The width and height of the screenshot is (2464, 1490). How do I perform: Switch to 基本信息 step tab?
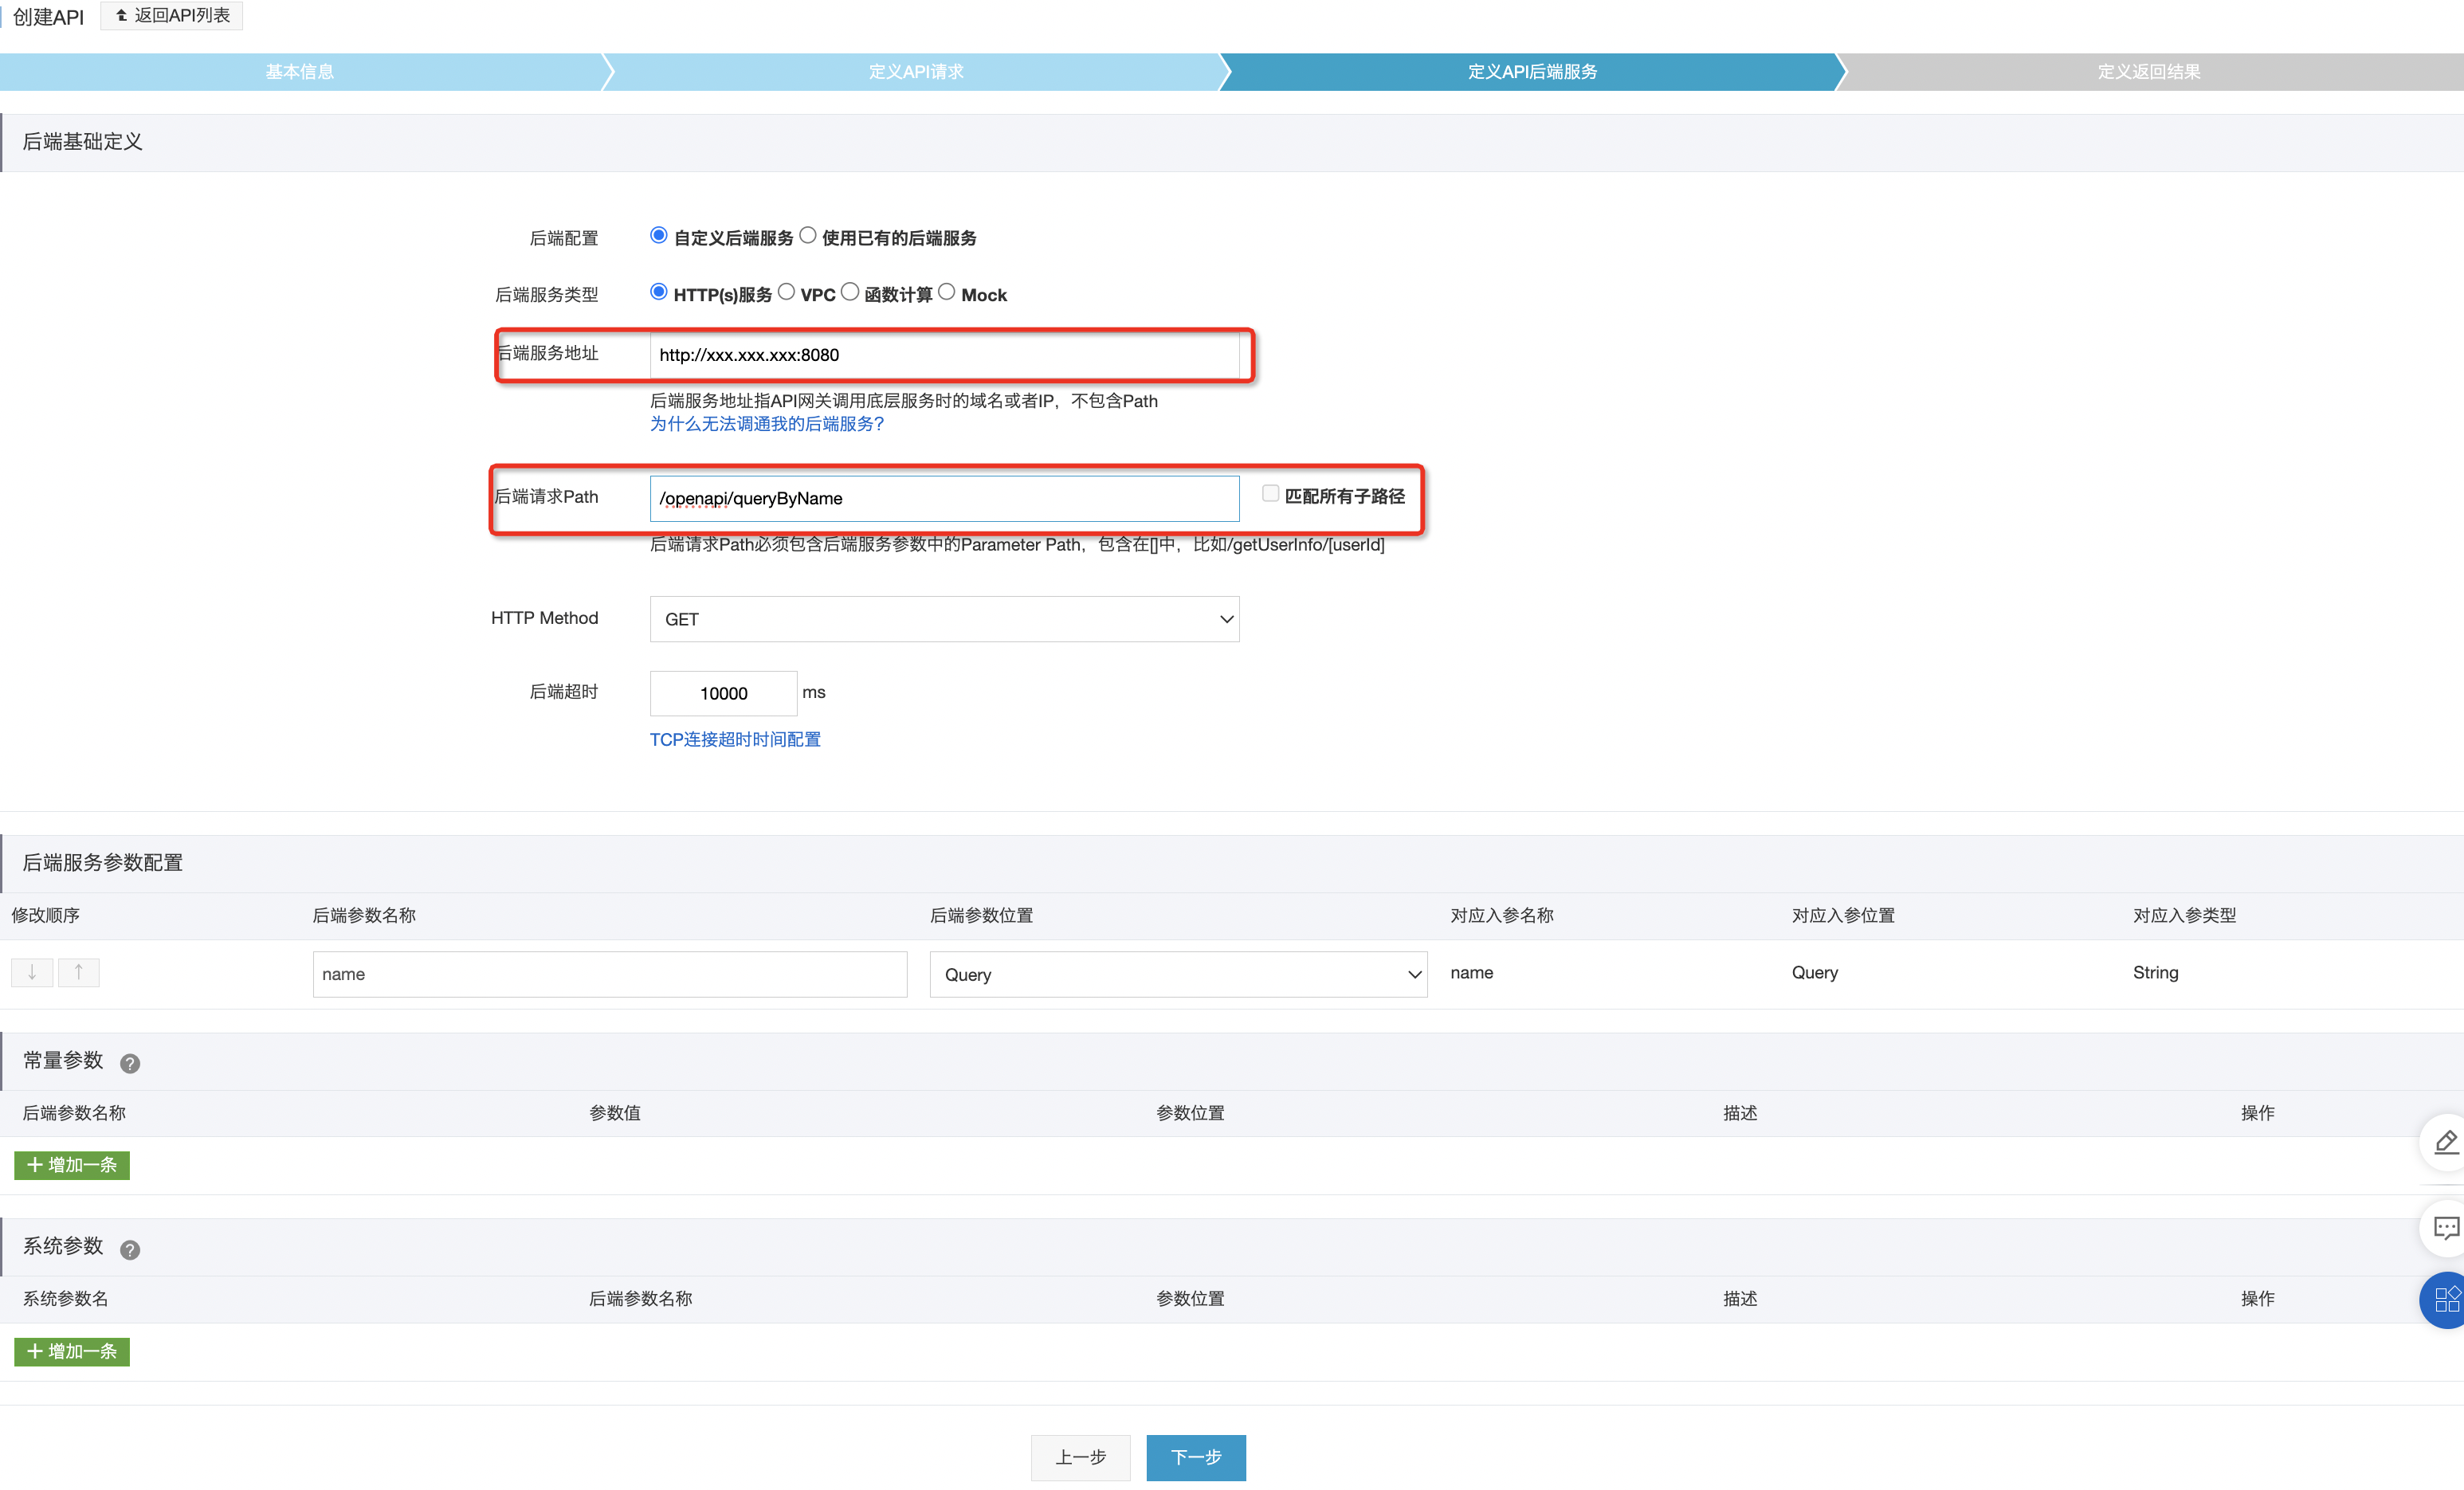300,72
